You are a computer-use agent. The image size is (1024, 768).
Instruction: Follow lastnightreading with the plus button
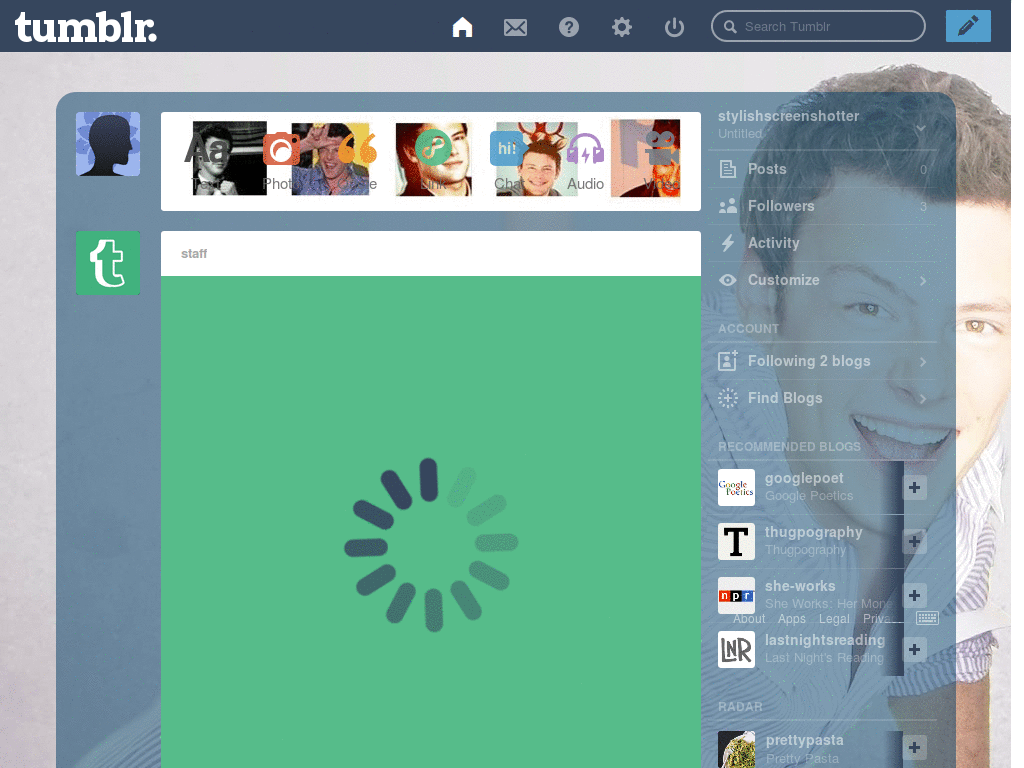coord(914,650)
